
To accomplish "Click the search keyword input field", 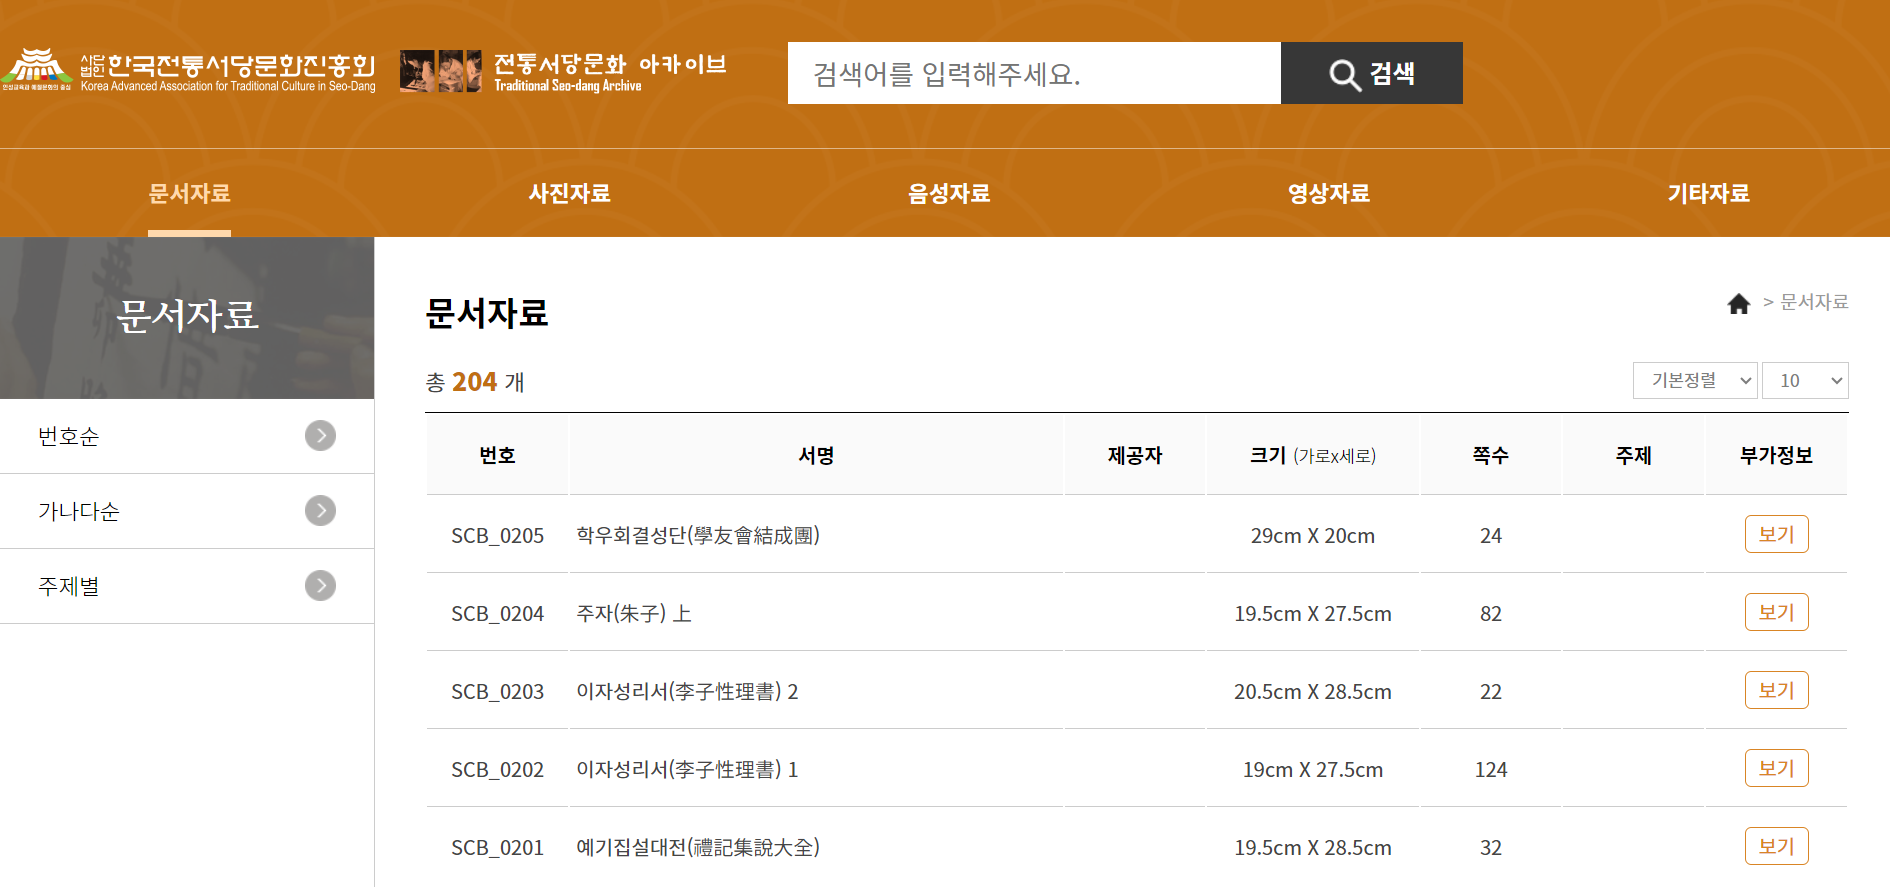I will (x=1033, y=73).
